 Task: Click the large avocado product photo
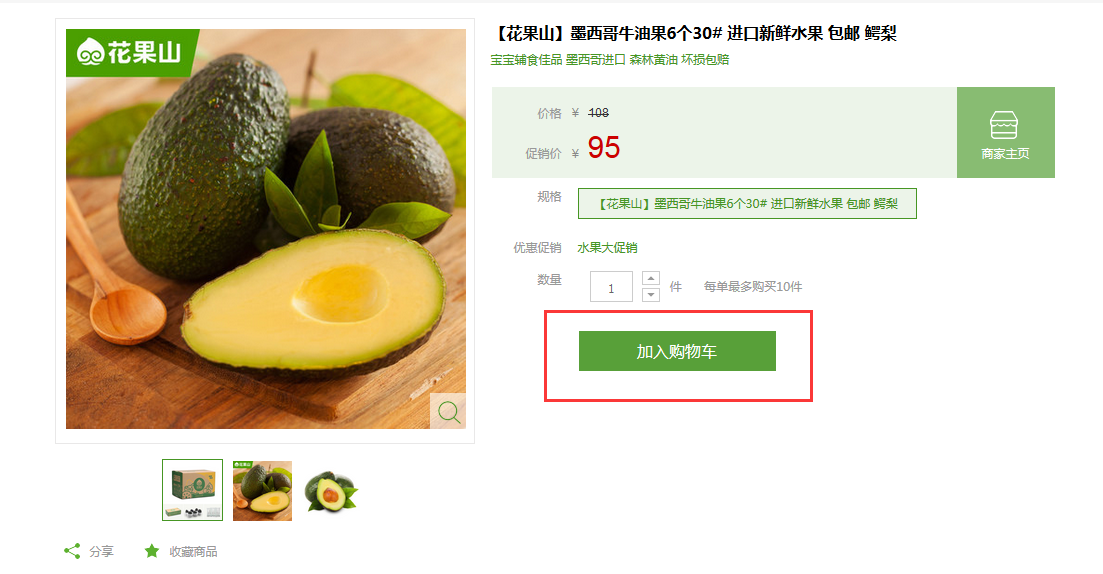[x=266, y=229]
